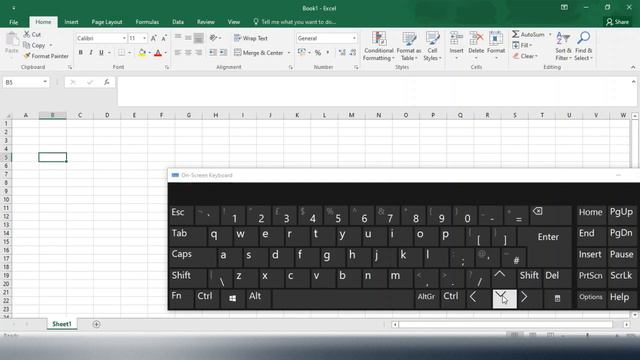This screenshot has width=640, height=360.
Task: Click the Borders icon
Action: (x=122, y=53)
